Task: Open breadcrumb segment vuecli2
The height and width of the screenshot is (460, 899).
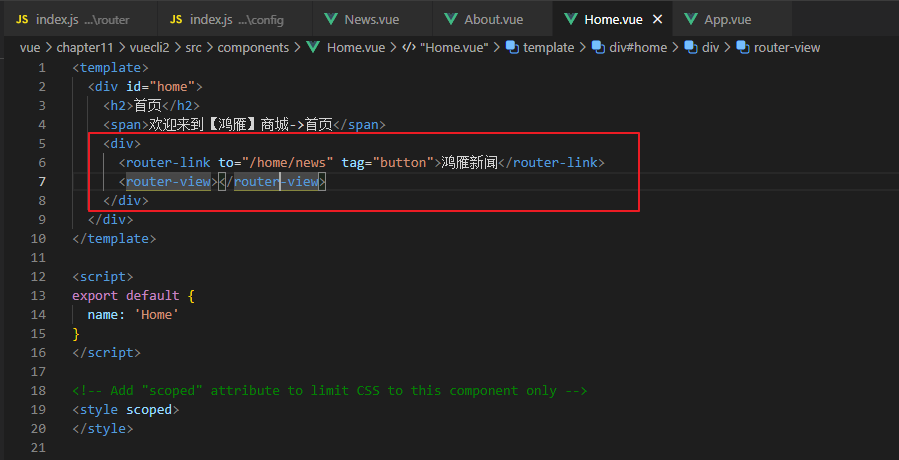Action: click(x=148, y=48)
